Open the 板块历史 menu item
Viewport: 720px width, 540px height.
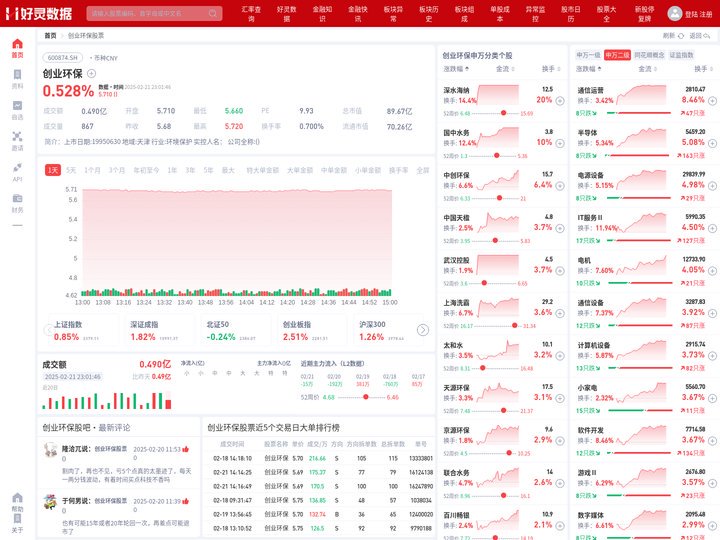pyautogui.click(x=428, y=14)
